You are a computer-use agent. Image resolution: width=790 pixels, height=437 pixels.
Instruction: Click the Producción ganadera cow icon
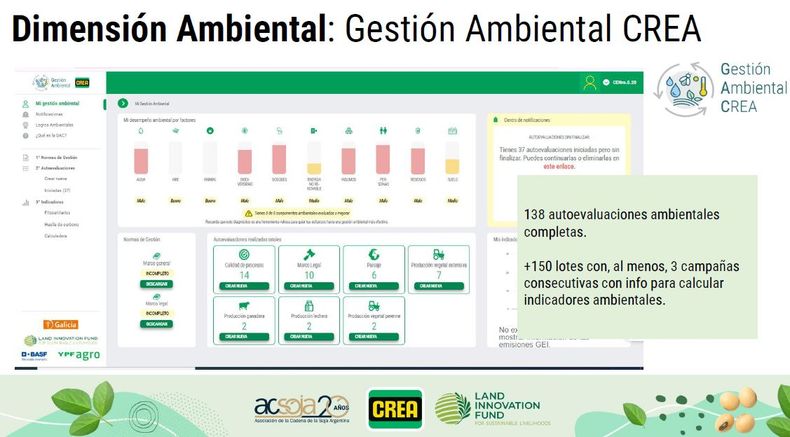point(244,306)
